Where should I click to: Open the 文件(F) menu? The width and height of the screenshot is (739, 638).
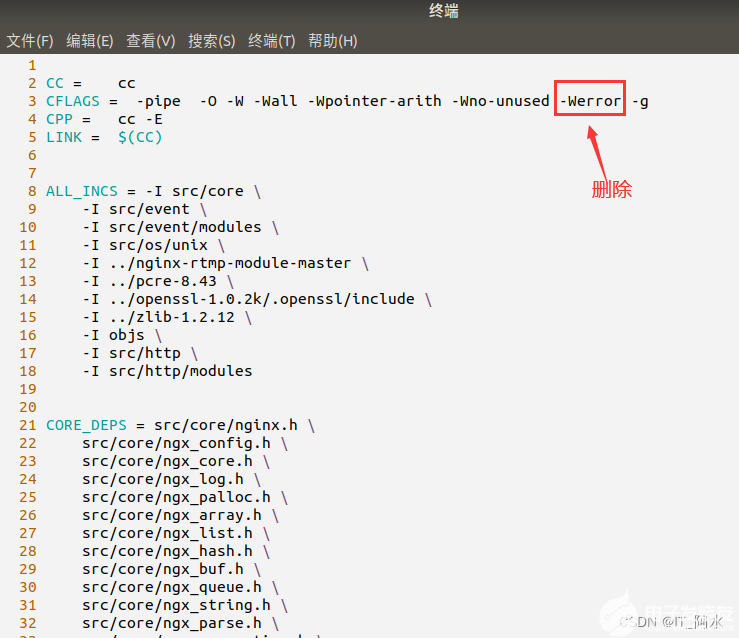(x=30, y=41)
